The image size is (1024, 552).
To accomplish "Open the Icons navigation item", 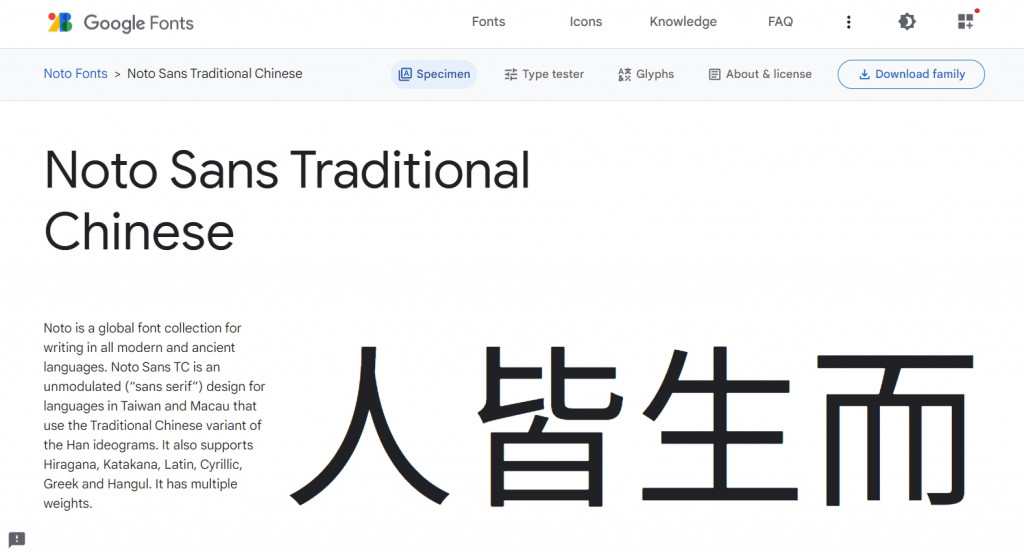I will click(x=586, y=22).
